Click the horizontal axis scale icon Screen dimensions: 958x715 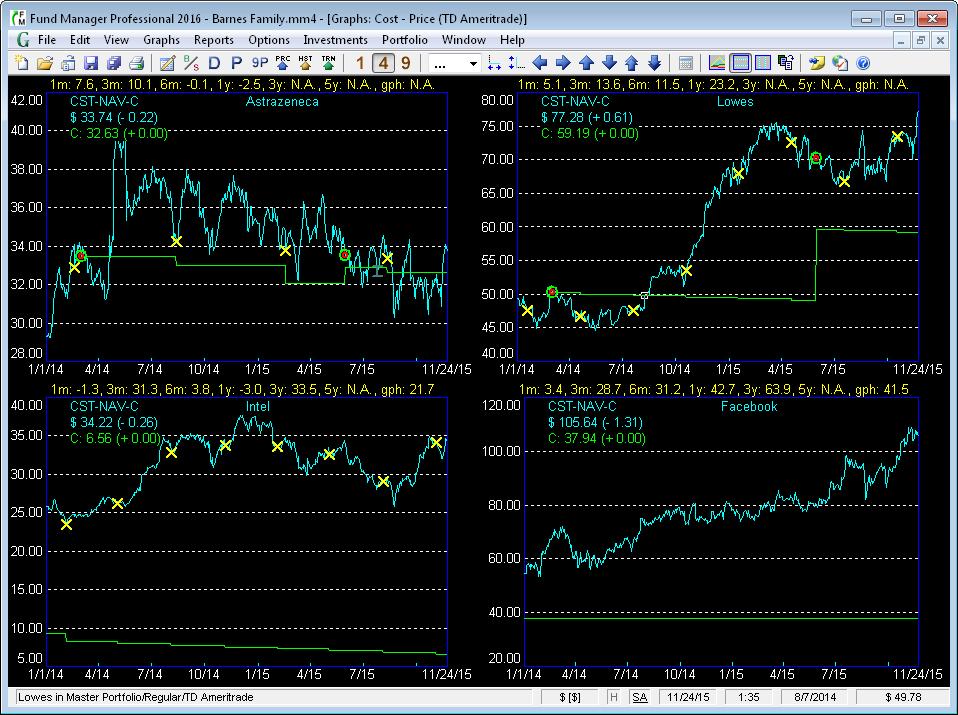494,63
